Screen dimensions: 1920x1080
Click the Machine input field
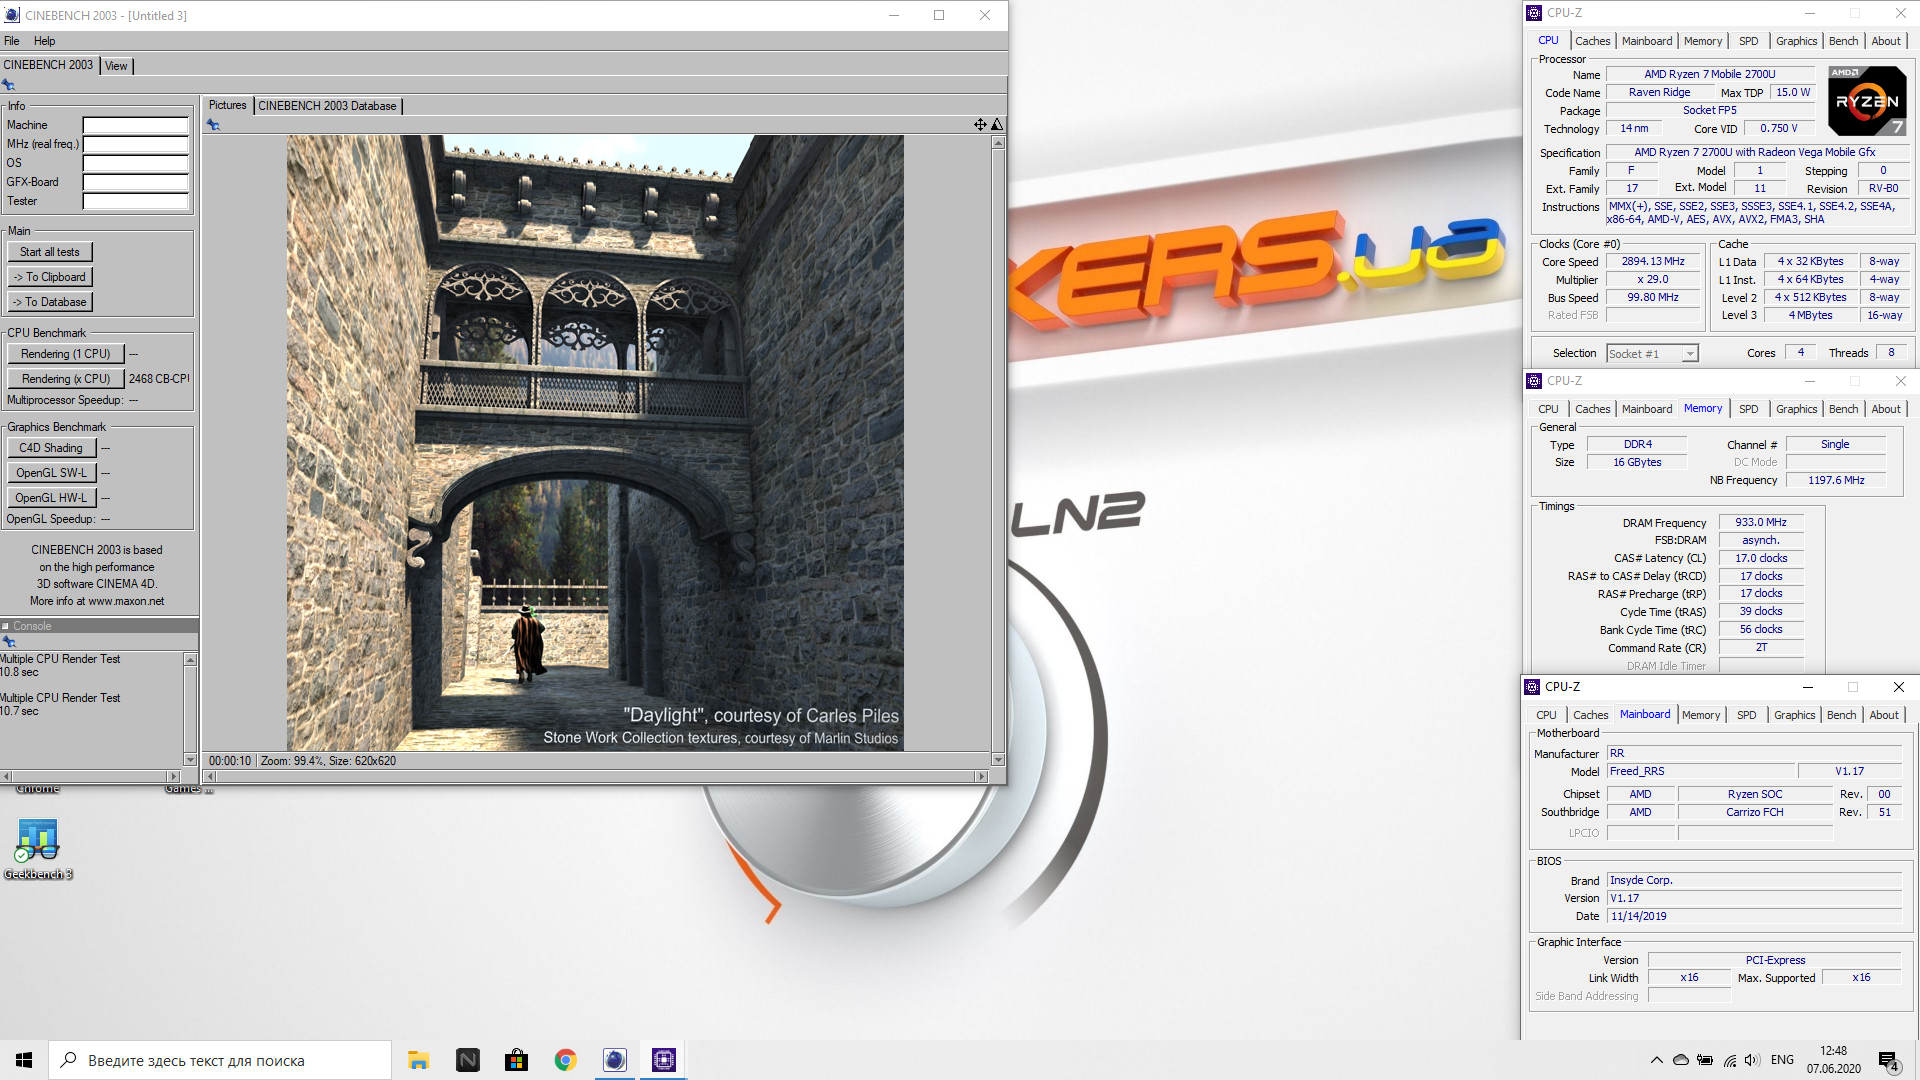coord(136,125)
